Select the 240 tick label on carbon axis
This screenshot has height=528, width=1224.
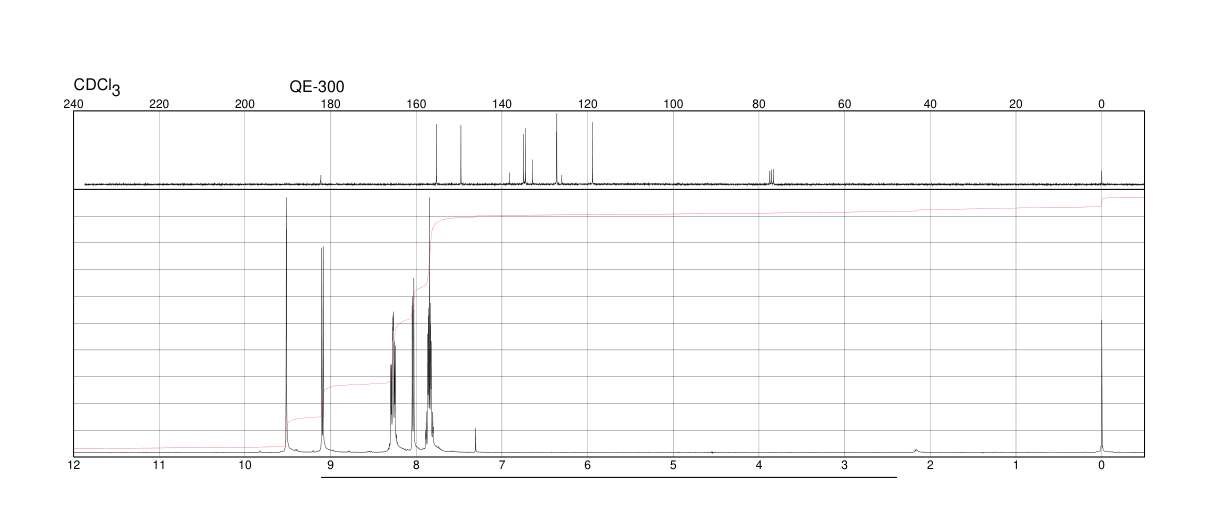pyautogui.click(x=73, y=104)
